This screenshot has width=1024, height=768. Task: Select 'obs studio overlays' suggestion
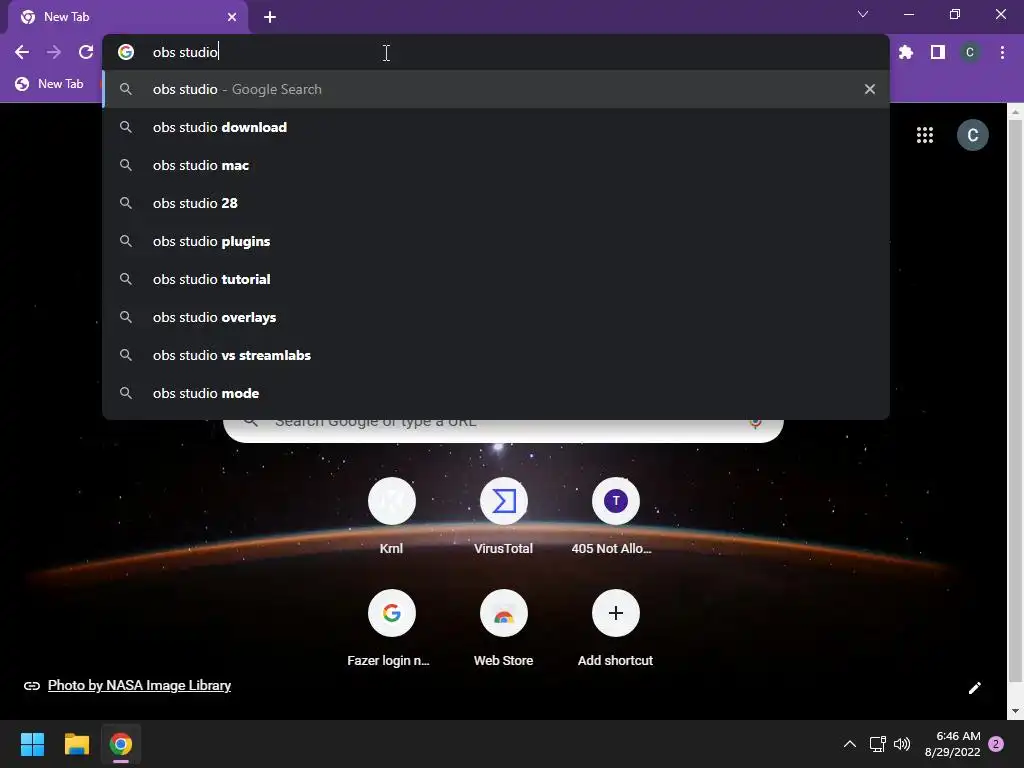(496, 317)
